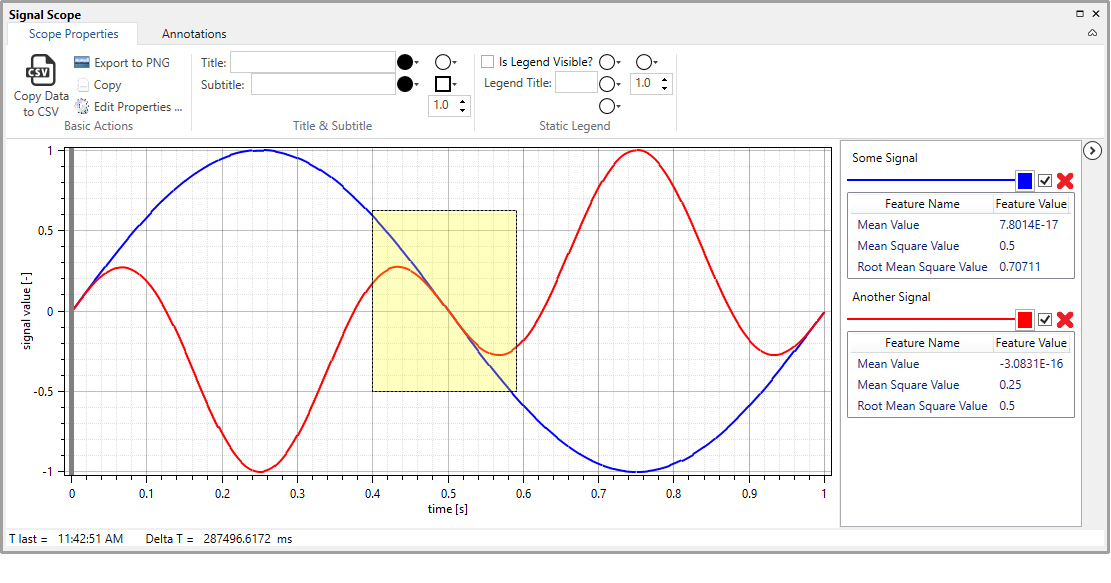Collapse the signal panel with the arrow circle
This screenshot has height=583, width=1111.
click(1093, 150)
